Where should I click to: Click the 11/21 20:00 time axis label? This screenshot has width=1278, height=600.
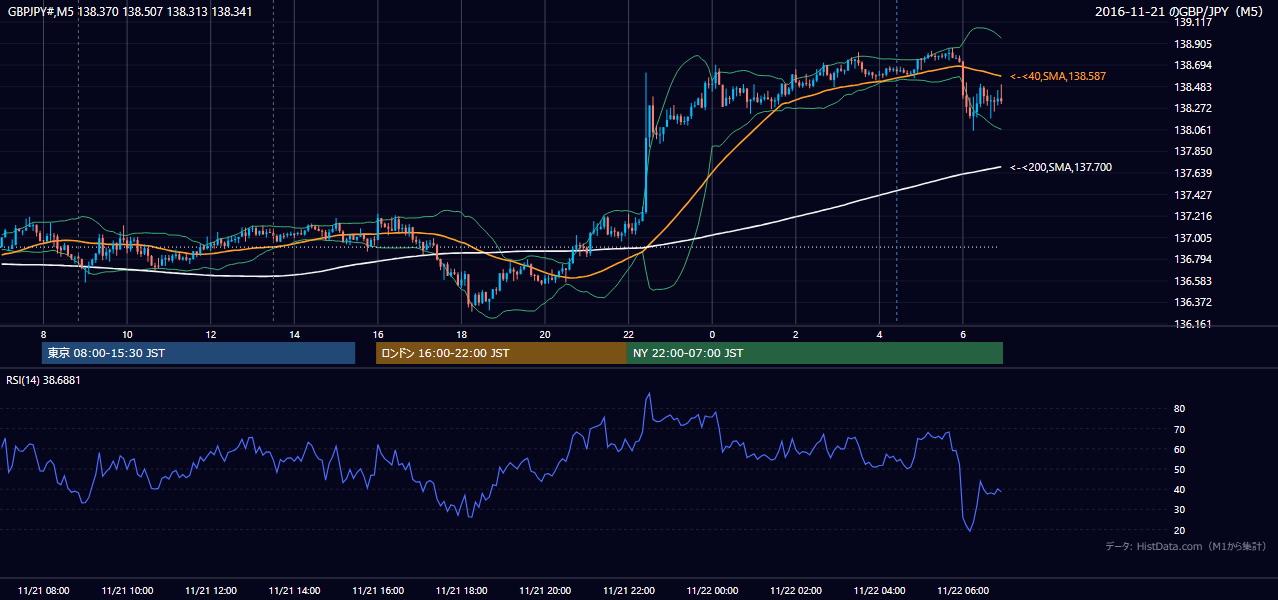point(545,591)
